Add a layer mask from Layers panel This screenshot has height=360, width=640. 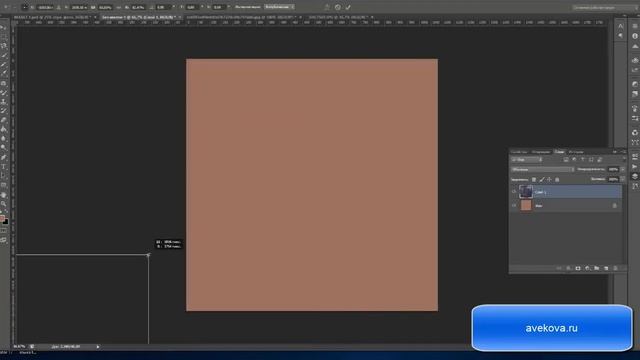pyautogui.click(x=578, y=268)
